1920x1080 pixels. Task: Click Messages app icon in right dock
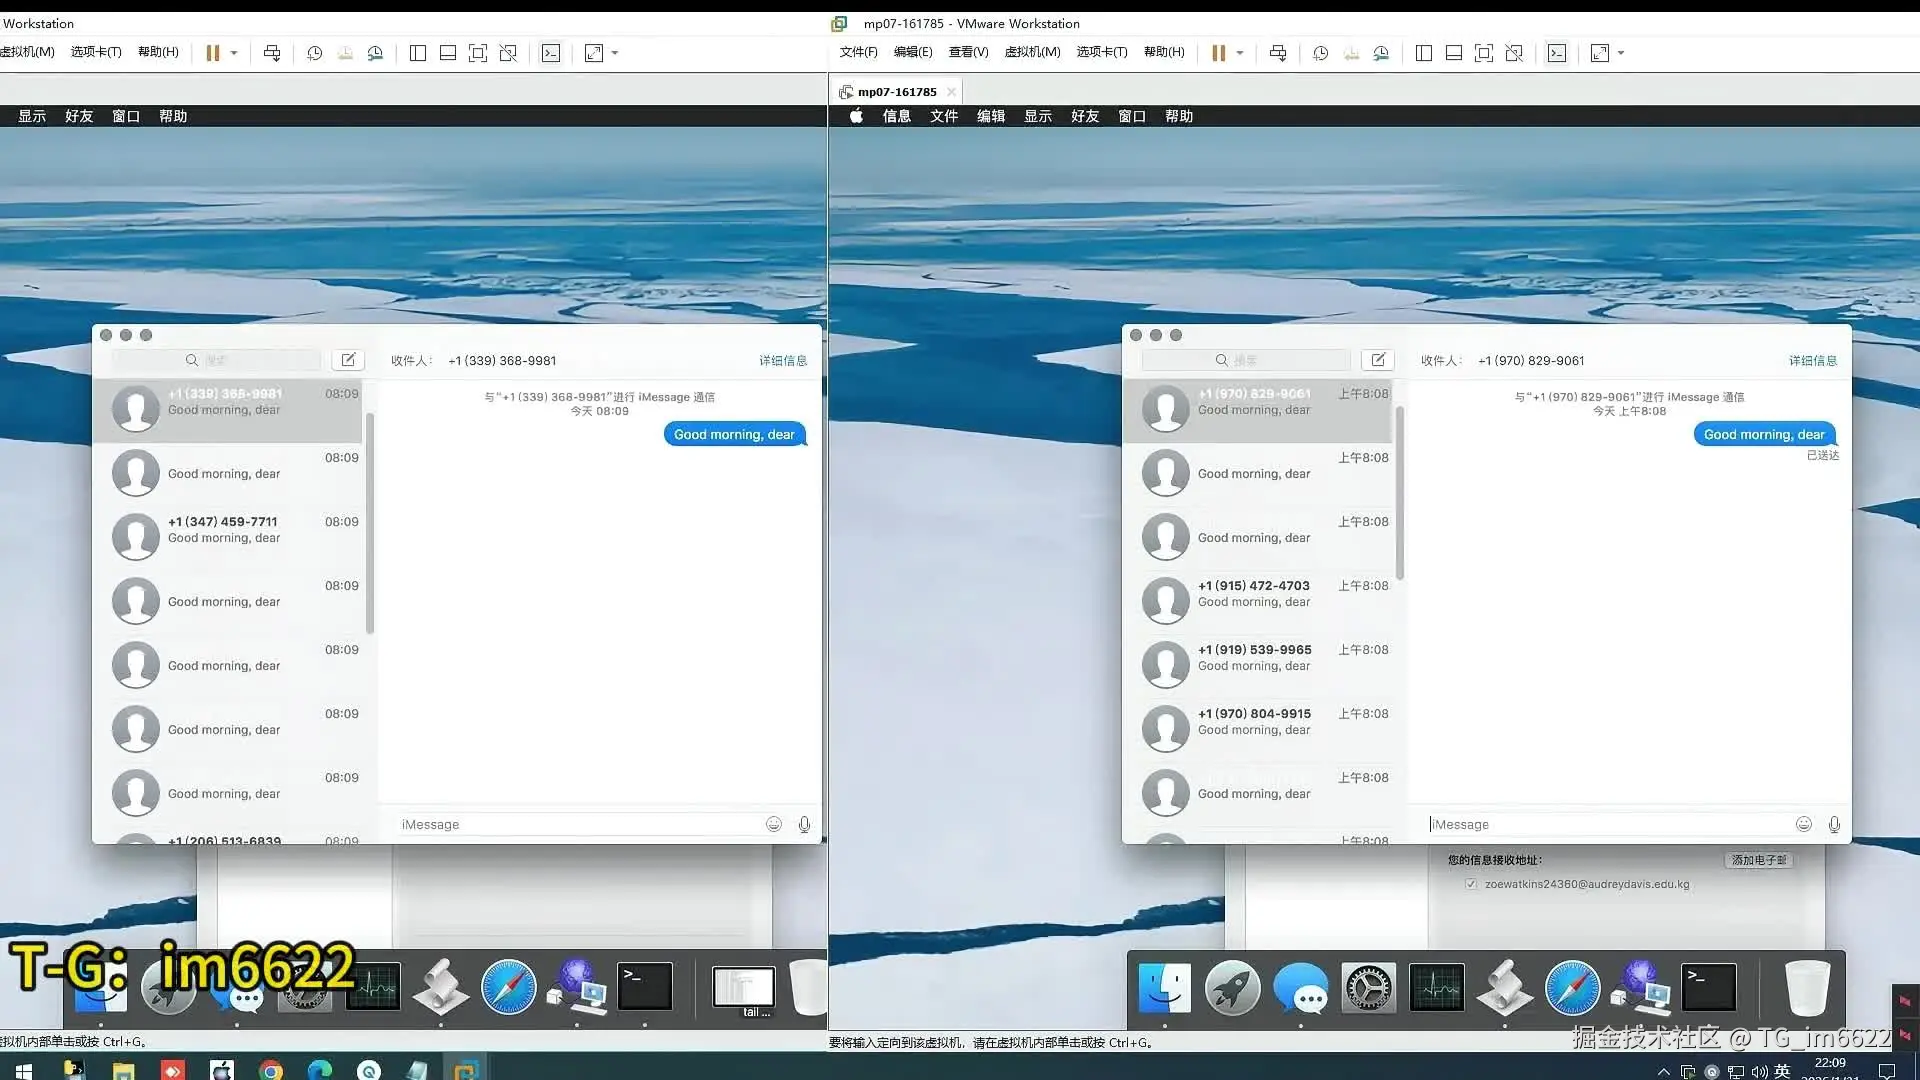coord(1300,988)
